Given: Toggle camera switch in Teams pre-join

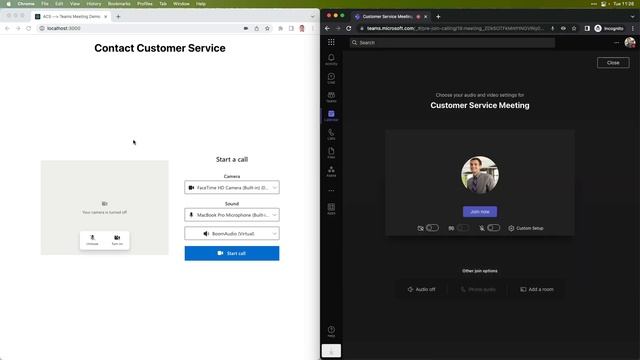Looking at the screenshot, I should [x=432, y=228].
